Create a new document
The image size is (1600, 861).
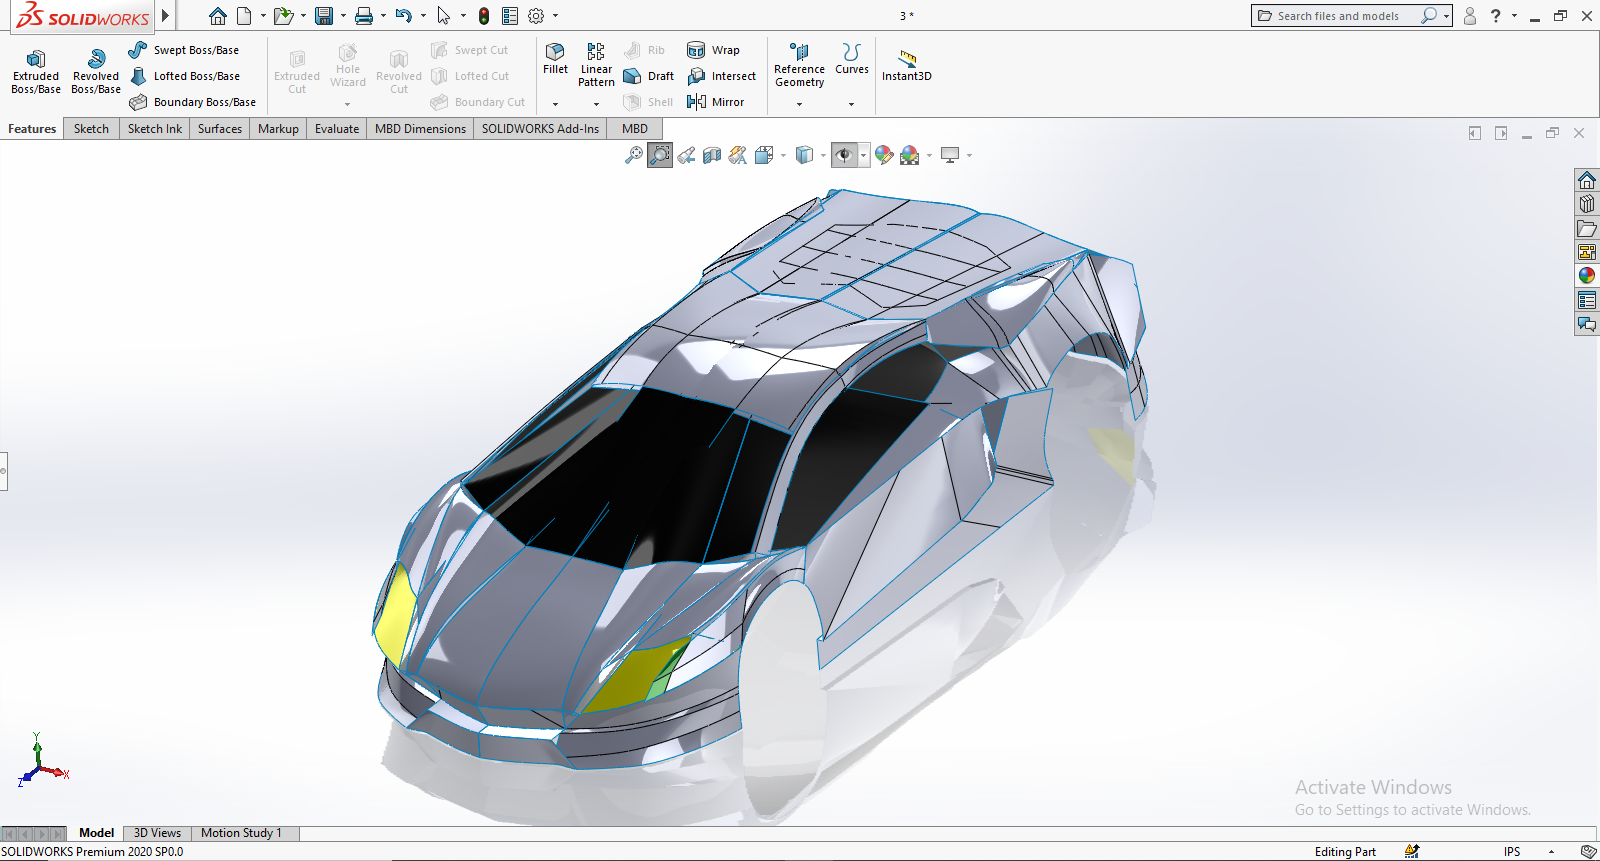tap(244, 16)
